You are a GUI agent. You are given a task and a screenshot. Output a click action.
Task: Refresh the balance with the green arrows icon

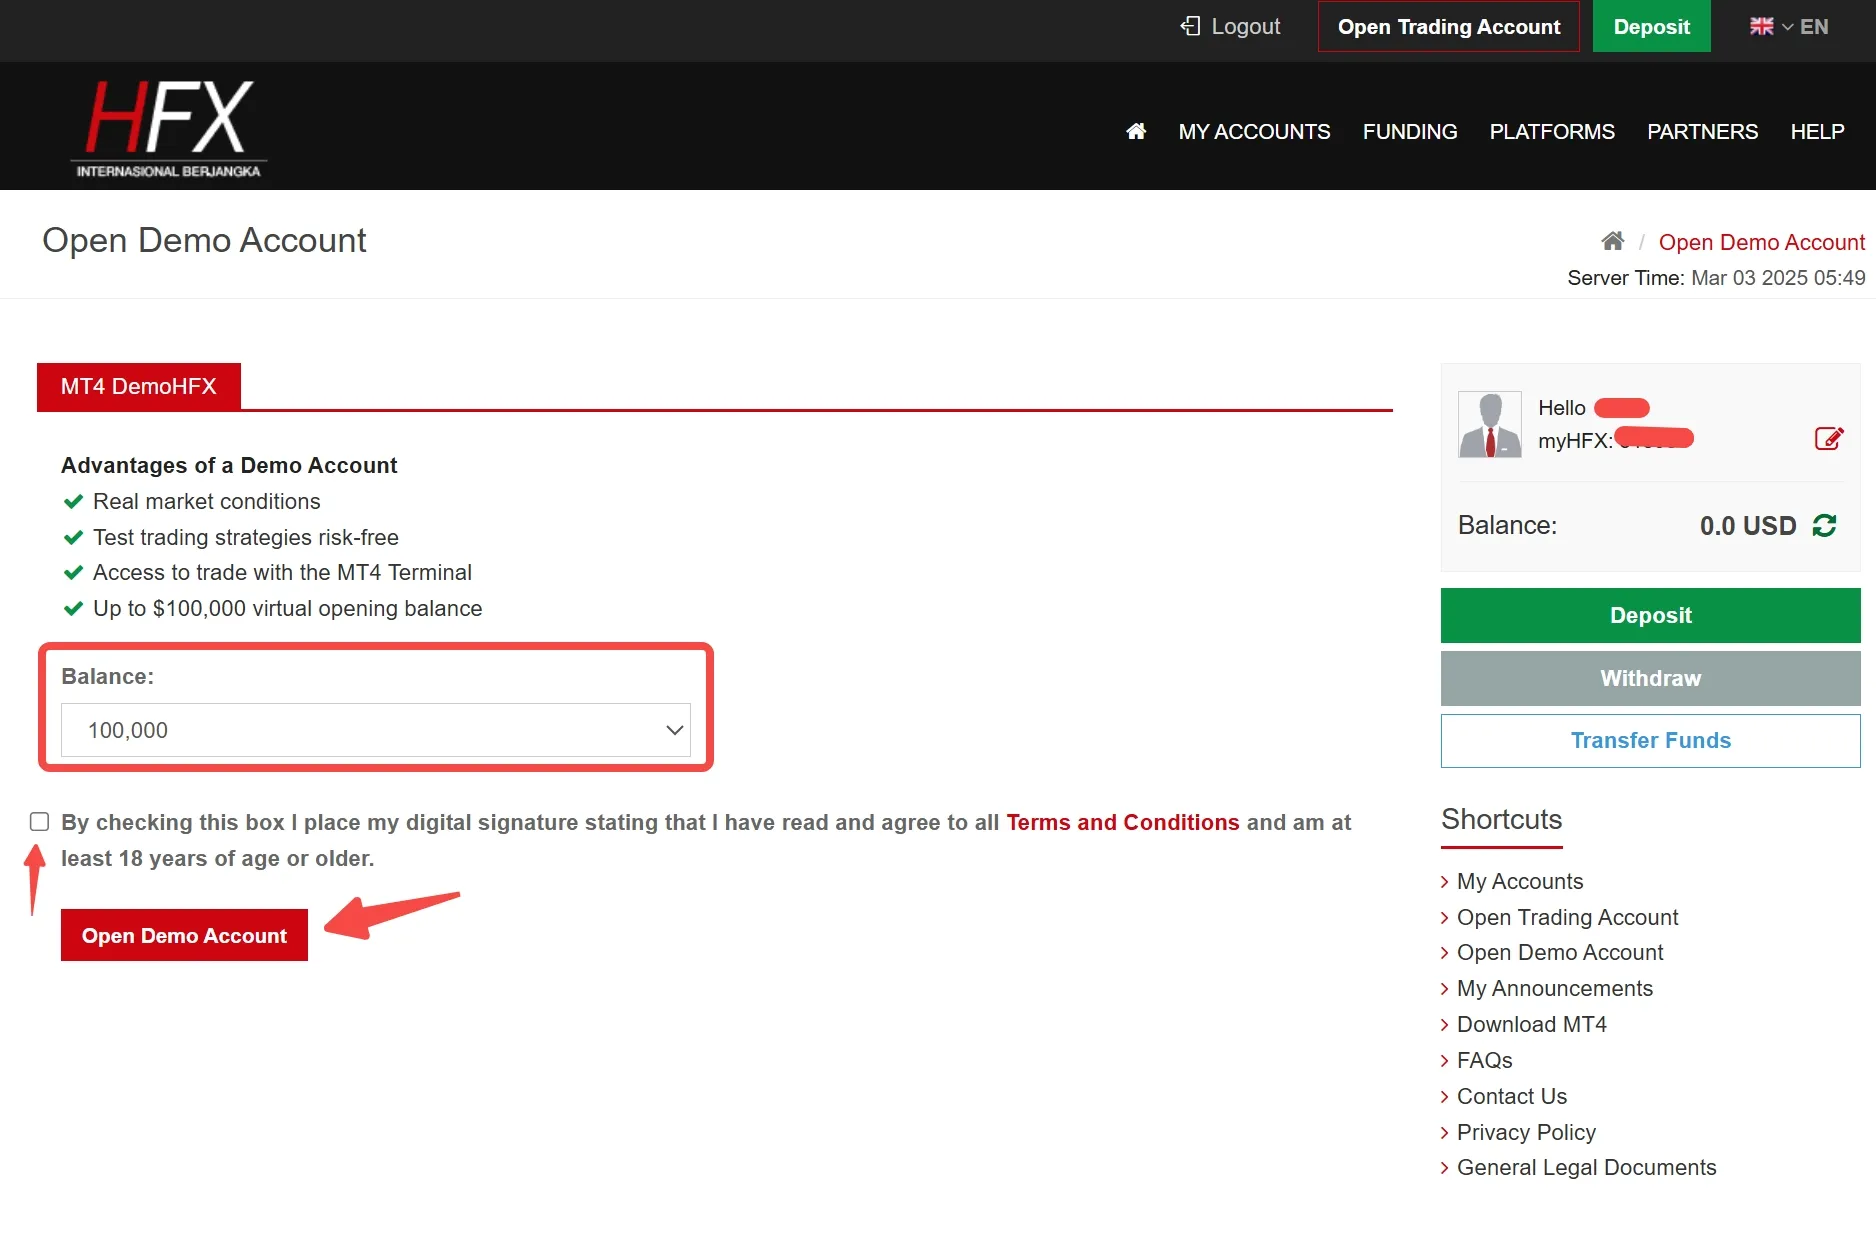point(1825,526)
